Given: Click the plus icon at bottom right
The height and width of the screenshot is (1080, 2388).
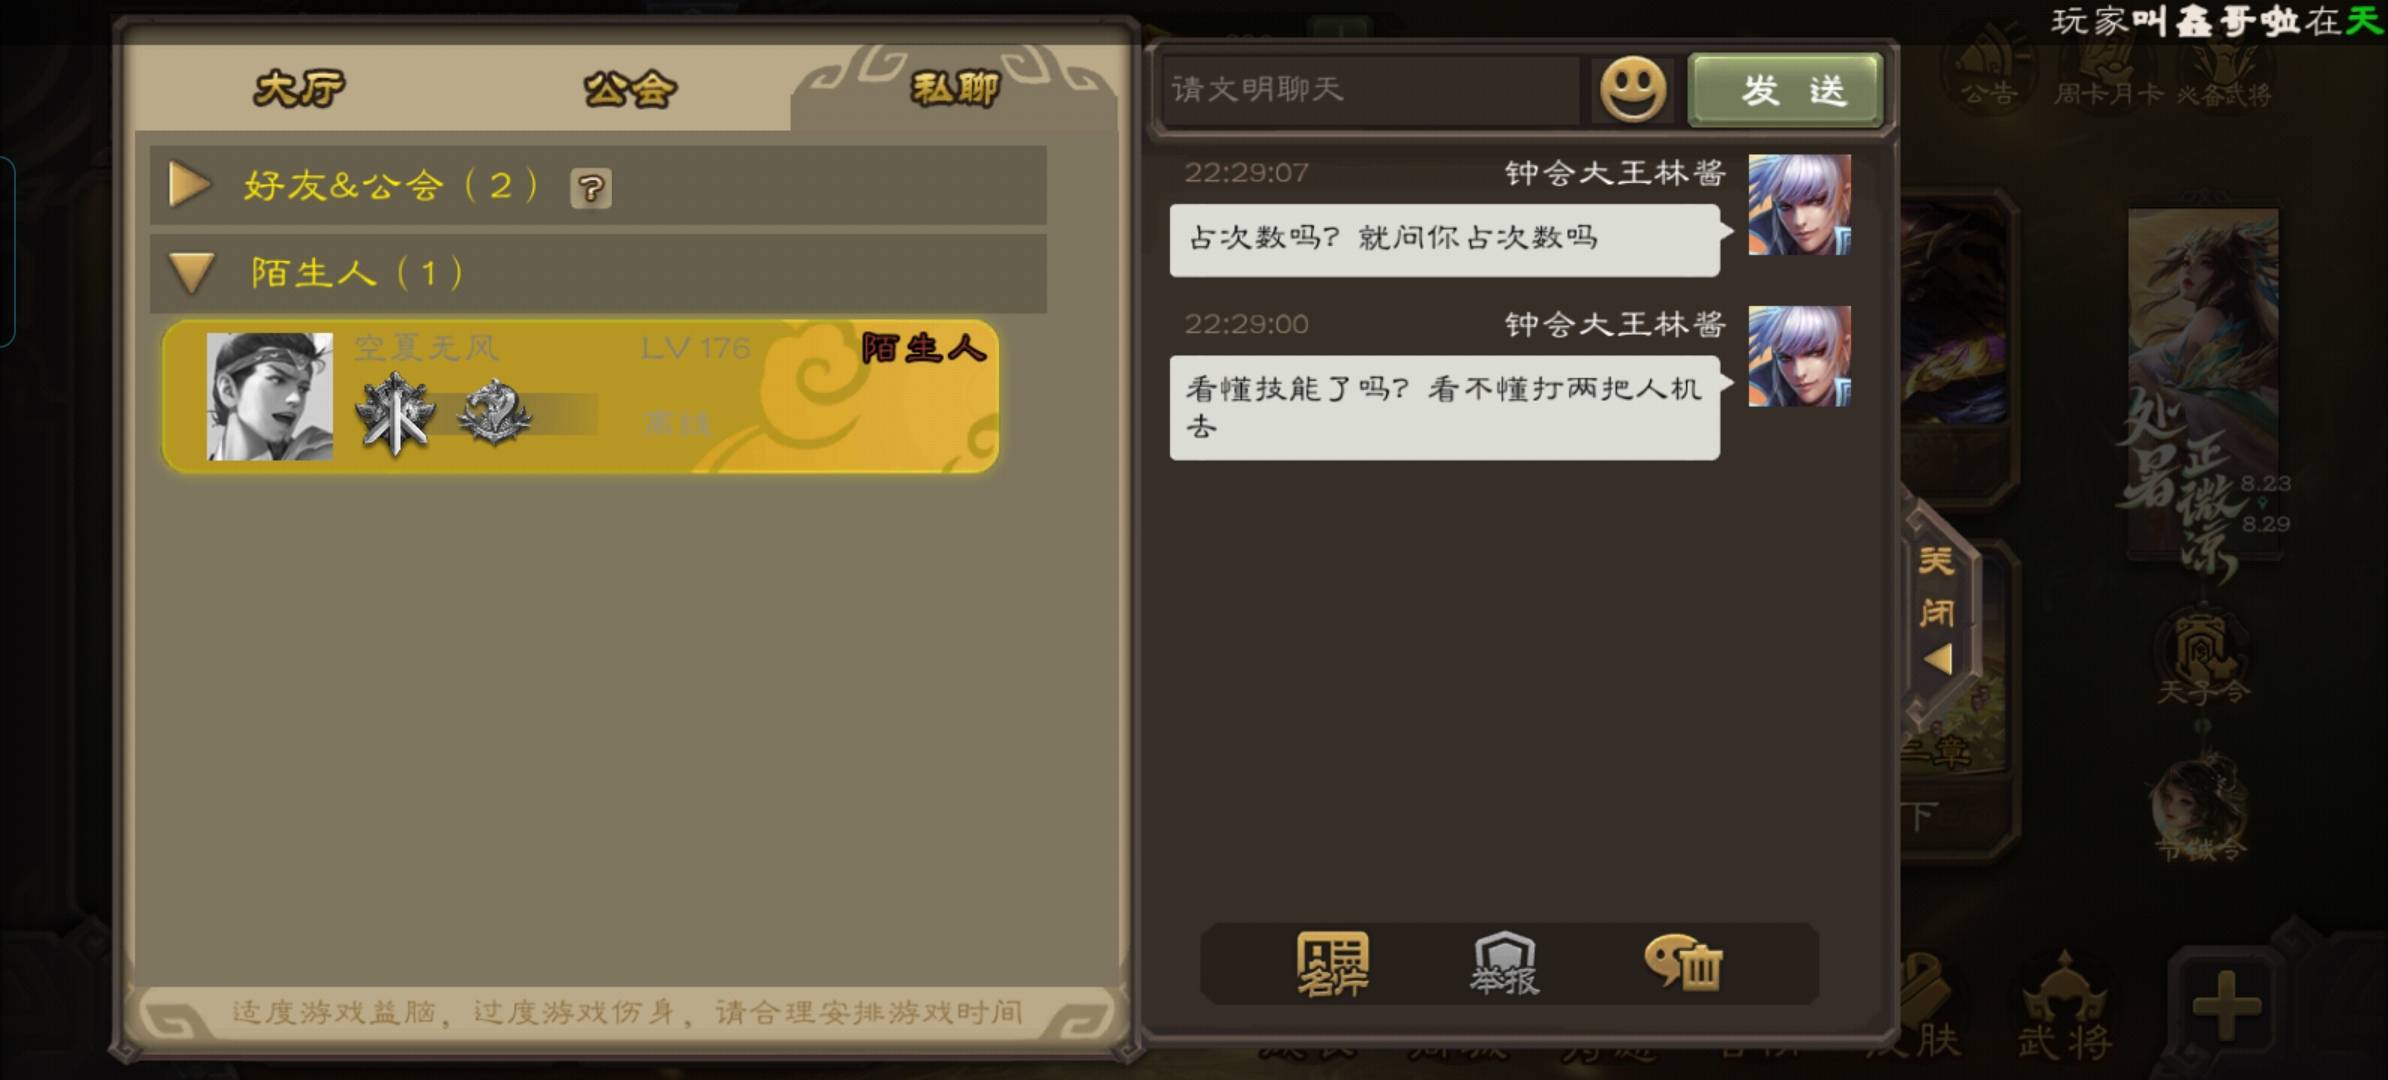Looking at the screenshot, I should coord(2225,1004).
